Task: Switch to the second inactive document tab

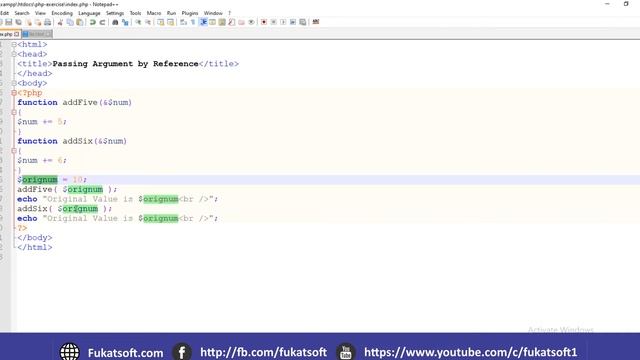Action: coord(36,34)
